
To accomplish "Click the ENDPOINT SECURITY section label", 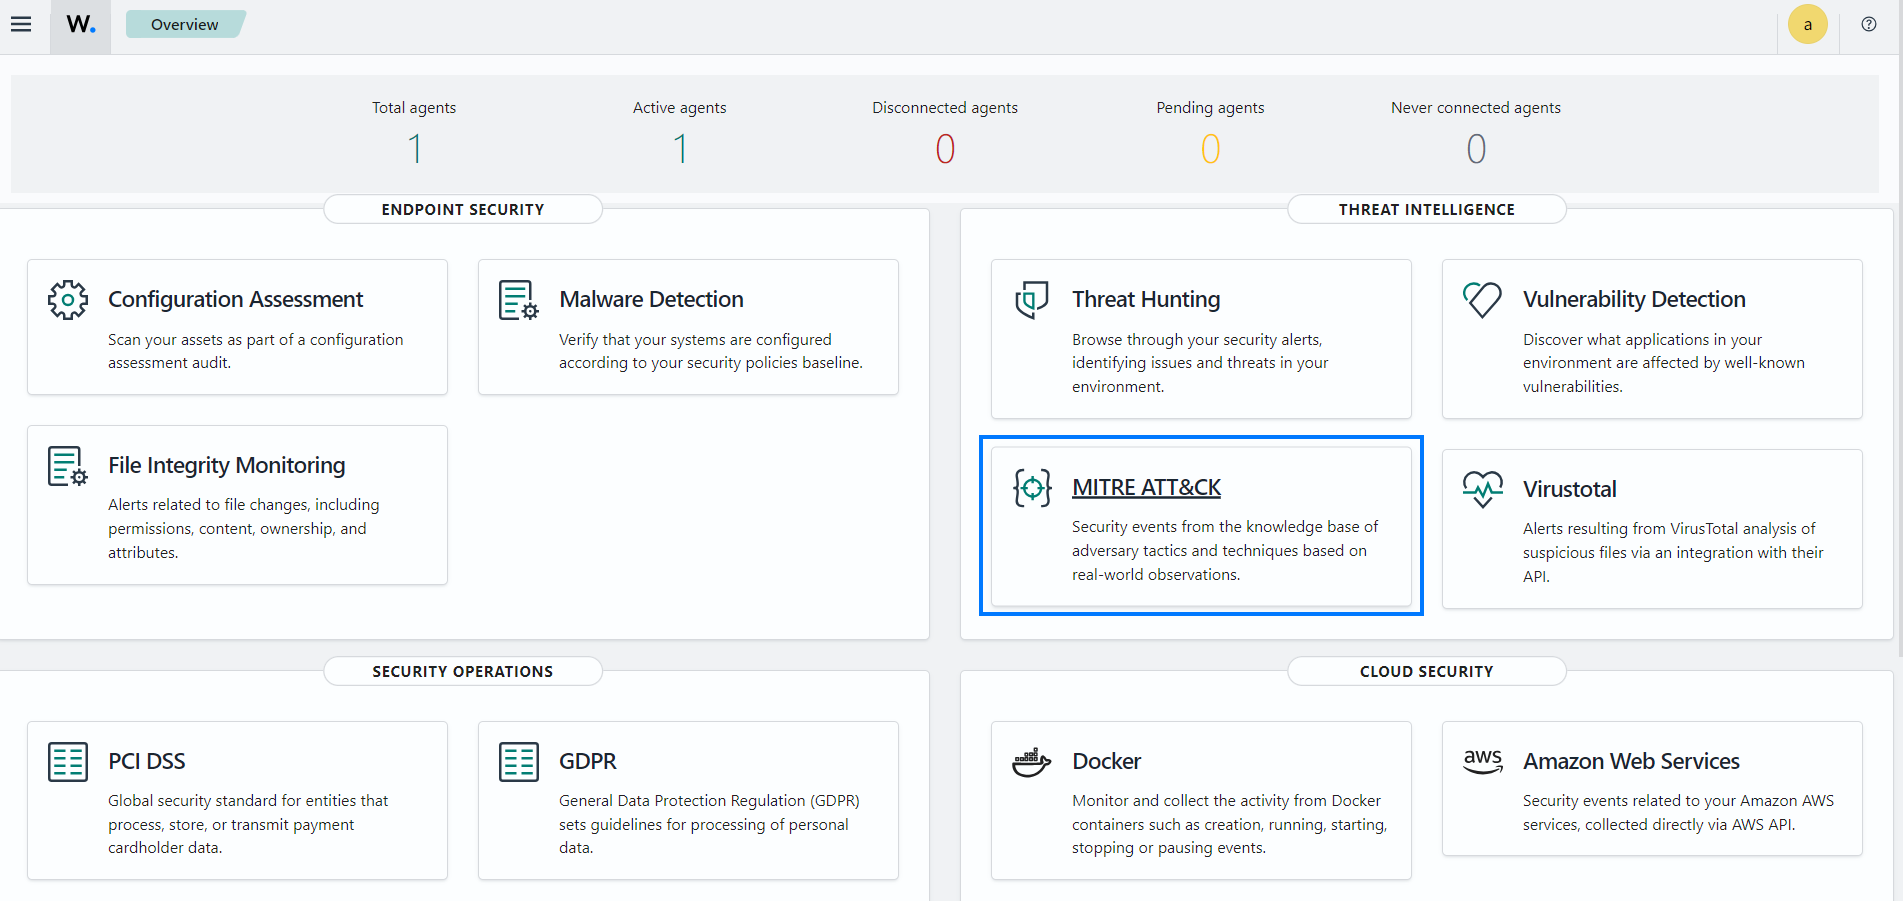I will coord(463,209).
